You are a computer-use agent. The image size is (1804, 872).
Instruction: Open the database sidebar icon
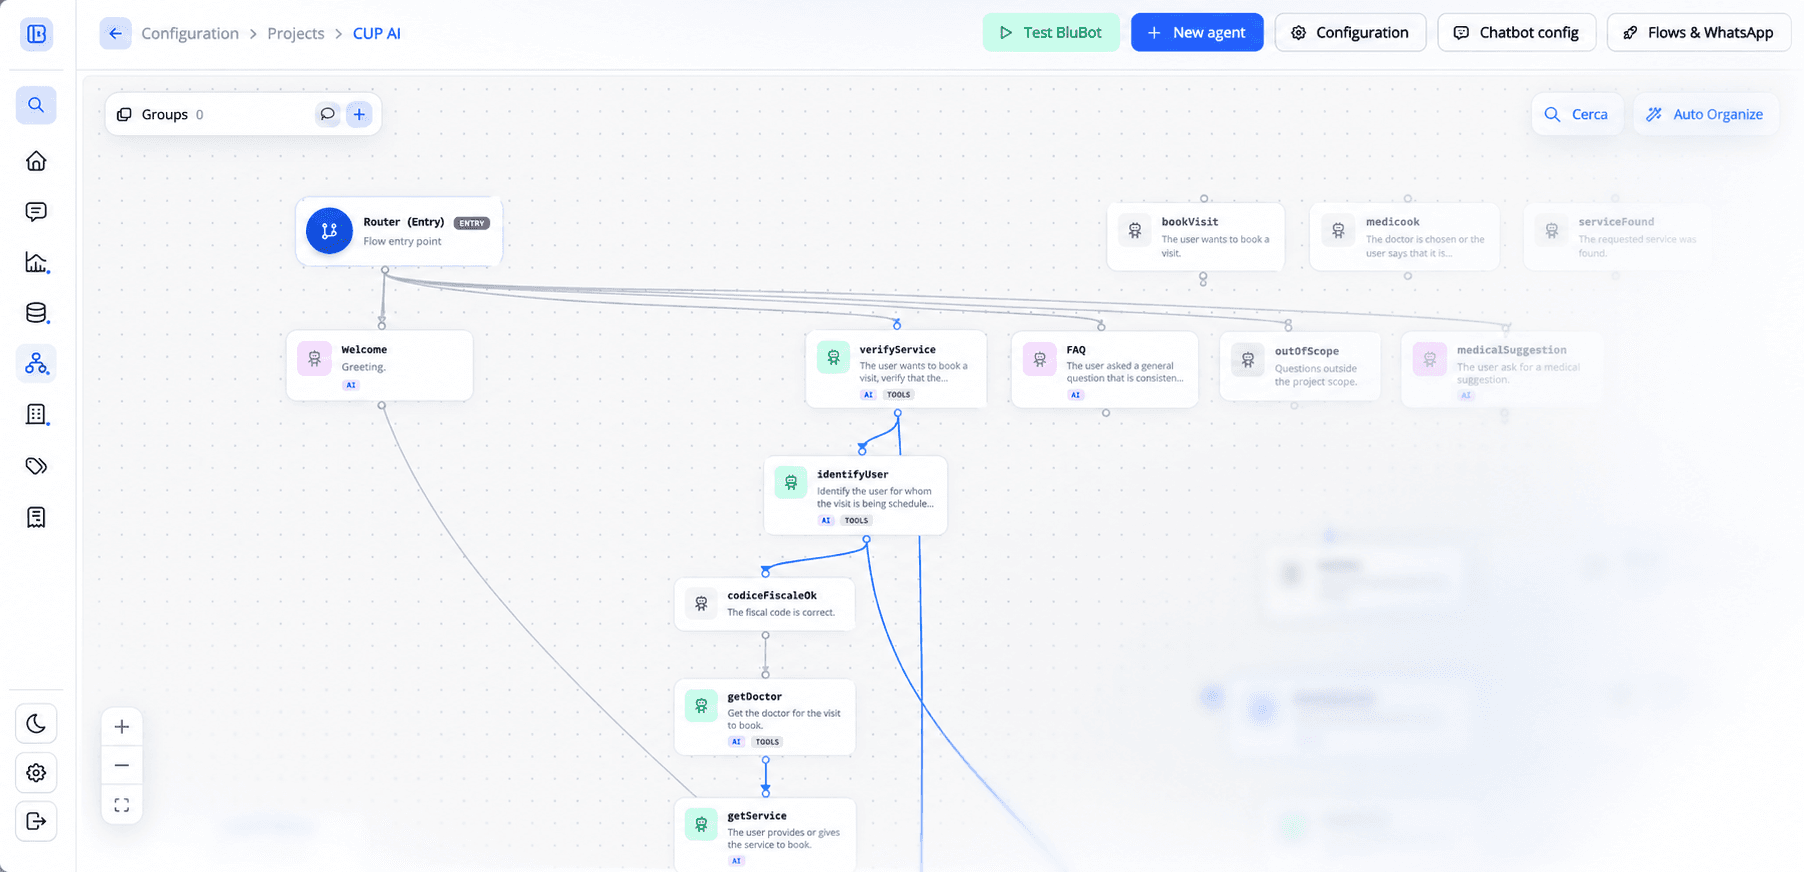point(36,313)
